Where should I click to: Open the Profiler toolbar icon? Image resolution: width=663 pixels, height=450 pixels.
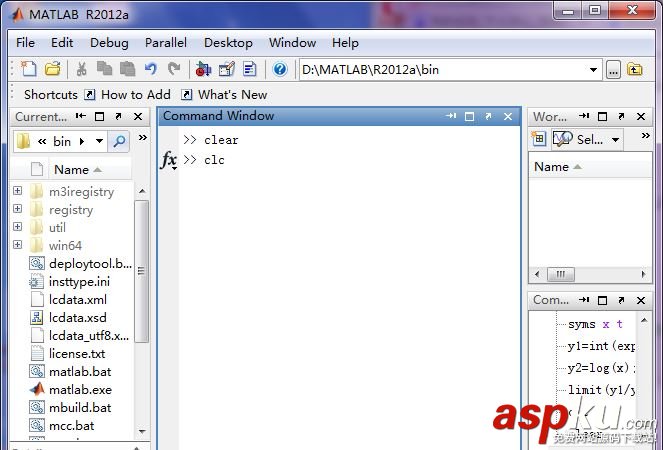(249, 69)
